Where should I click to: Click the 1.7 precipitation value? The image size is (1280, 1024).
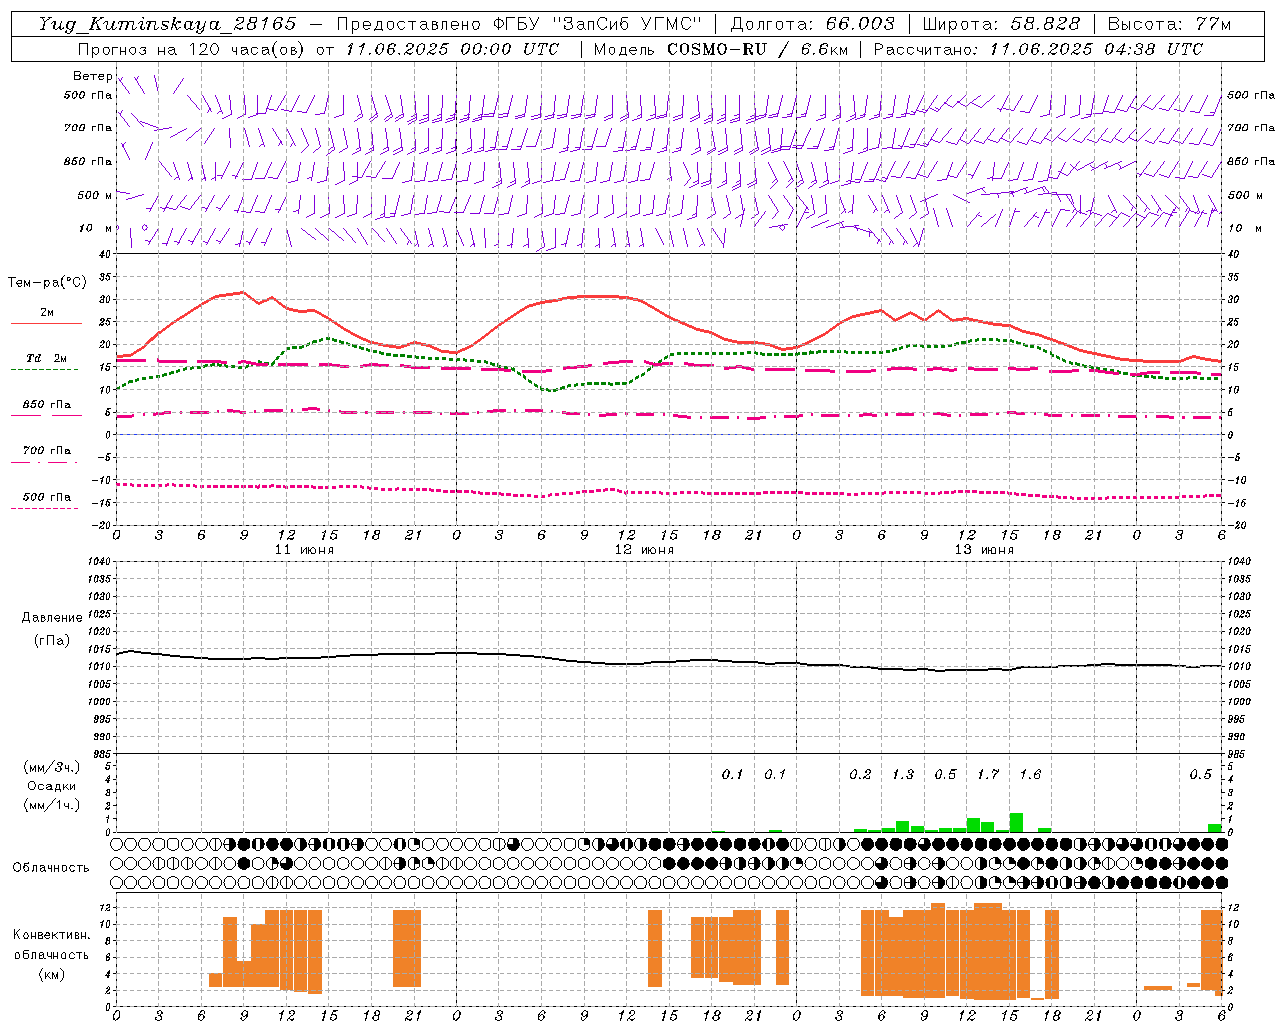point(988,774)
